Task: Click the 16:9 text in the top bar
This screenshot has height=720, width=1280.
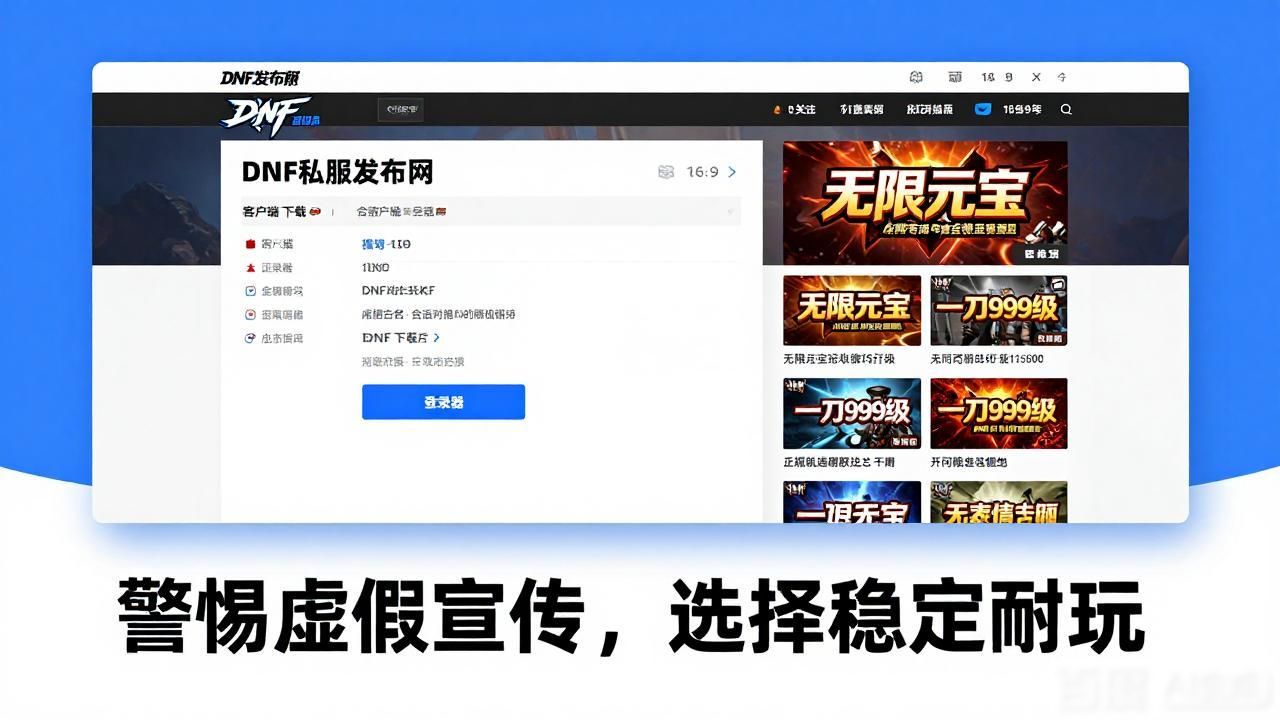Action: [997, 77]
